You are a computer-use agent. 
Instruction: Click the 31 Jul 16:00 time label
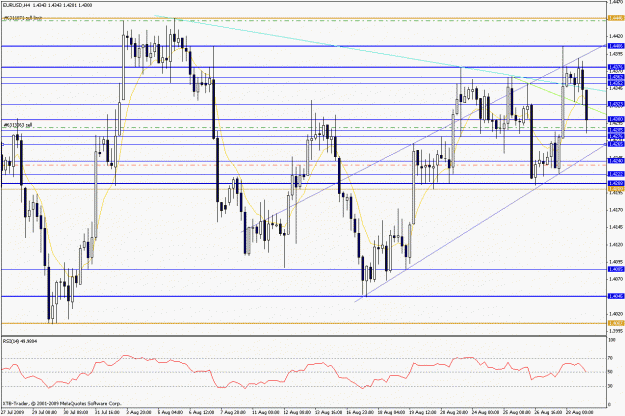tap(107, 412)
